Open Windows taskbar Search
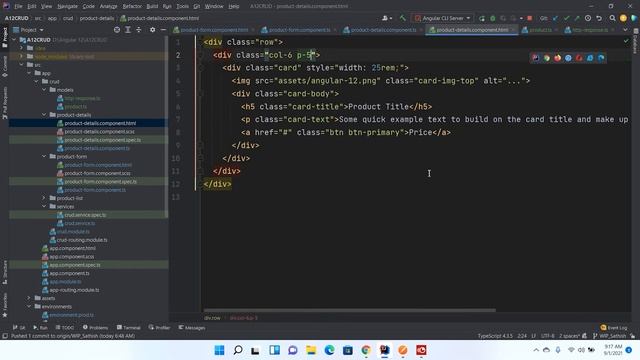This screenshot has height=360, width=640. point(238,350)
